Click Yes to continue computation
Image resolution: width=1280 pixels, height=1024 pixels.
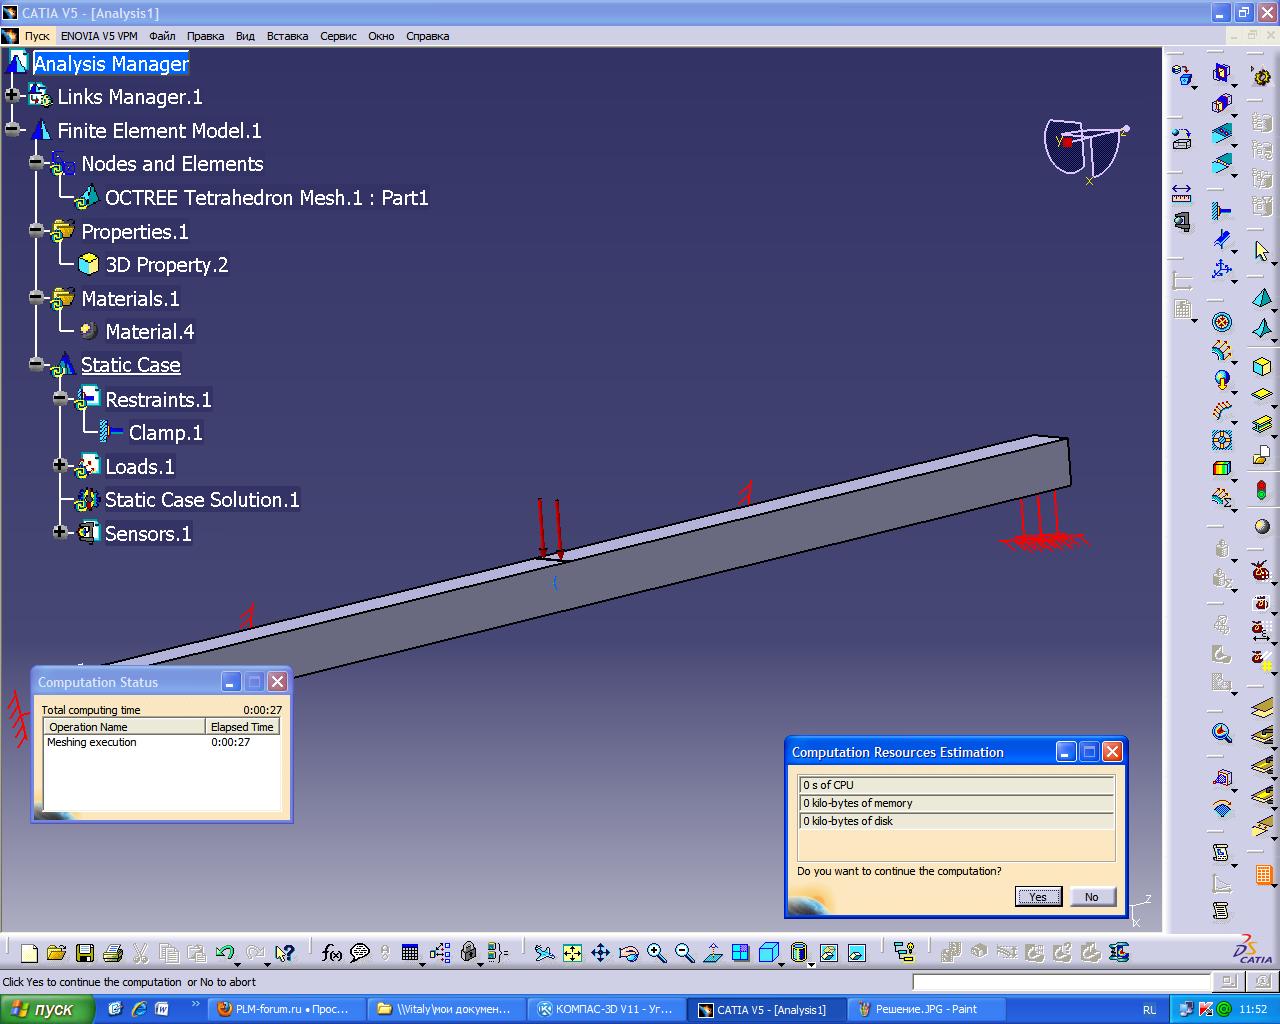coord(1038,896)
